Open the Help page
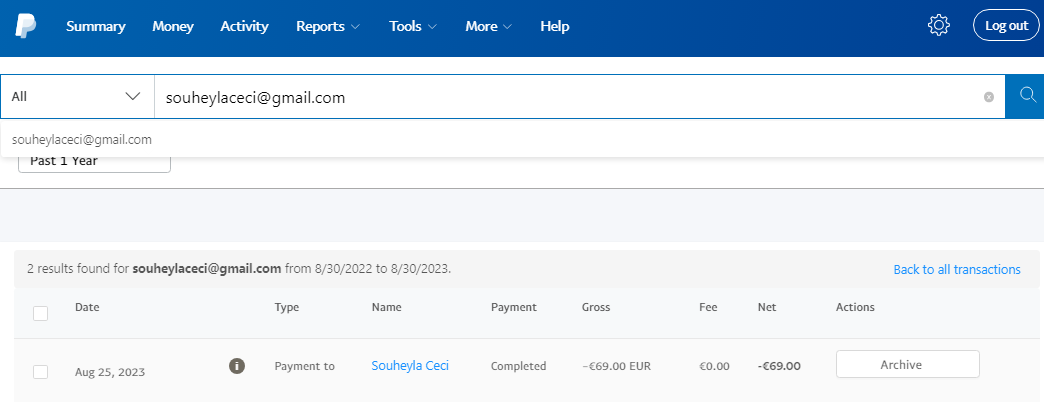The image size is (1044, 402). [x=554, y=26]
